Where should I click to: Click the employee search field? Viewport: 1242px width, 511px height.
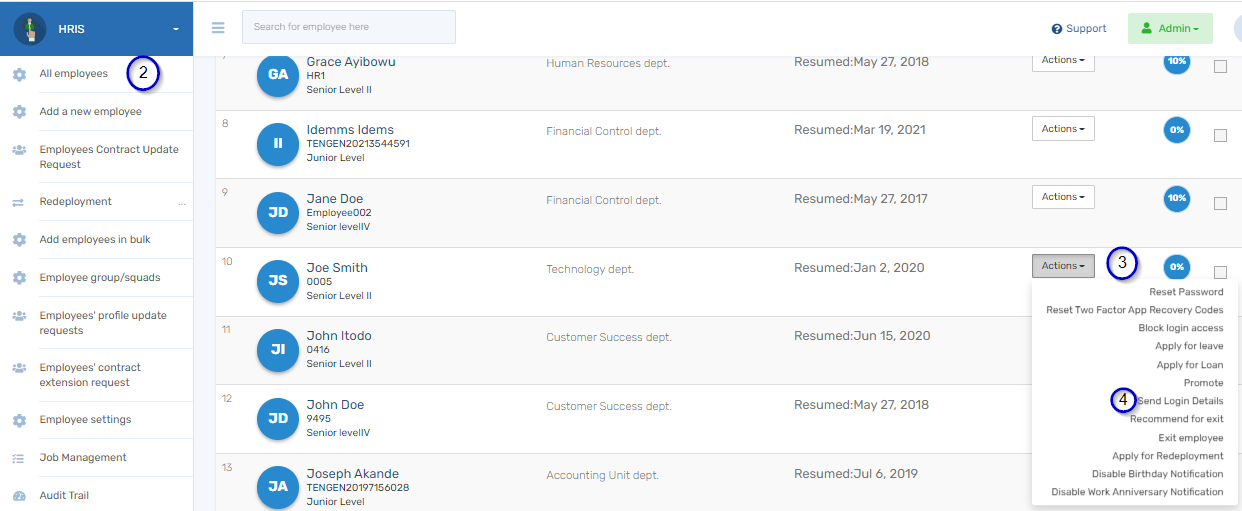click(348, 27)
